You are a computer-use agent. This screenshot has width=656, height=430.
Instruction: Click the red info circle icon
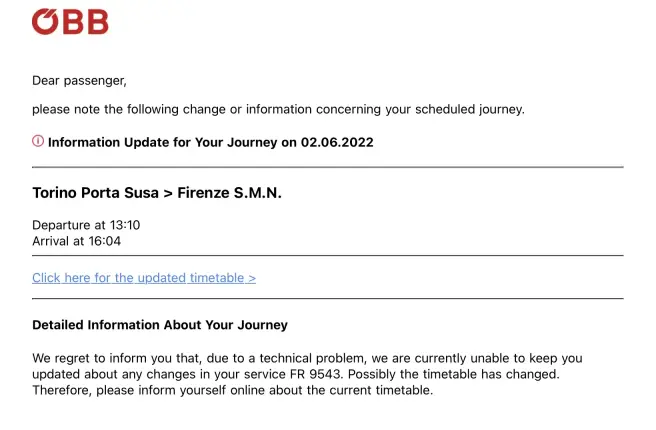[38, 141]
